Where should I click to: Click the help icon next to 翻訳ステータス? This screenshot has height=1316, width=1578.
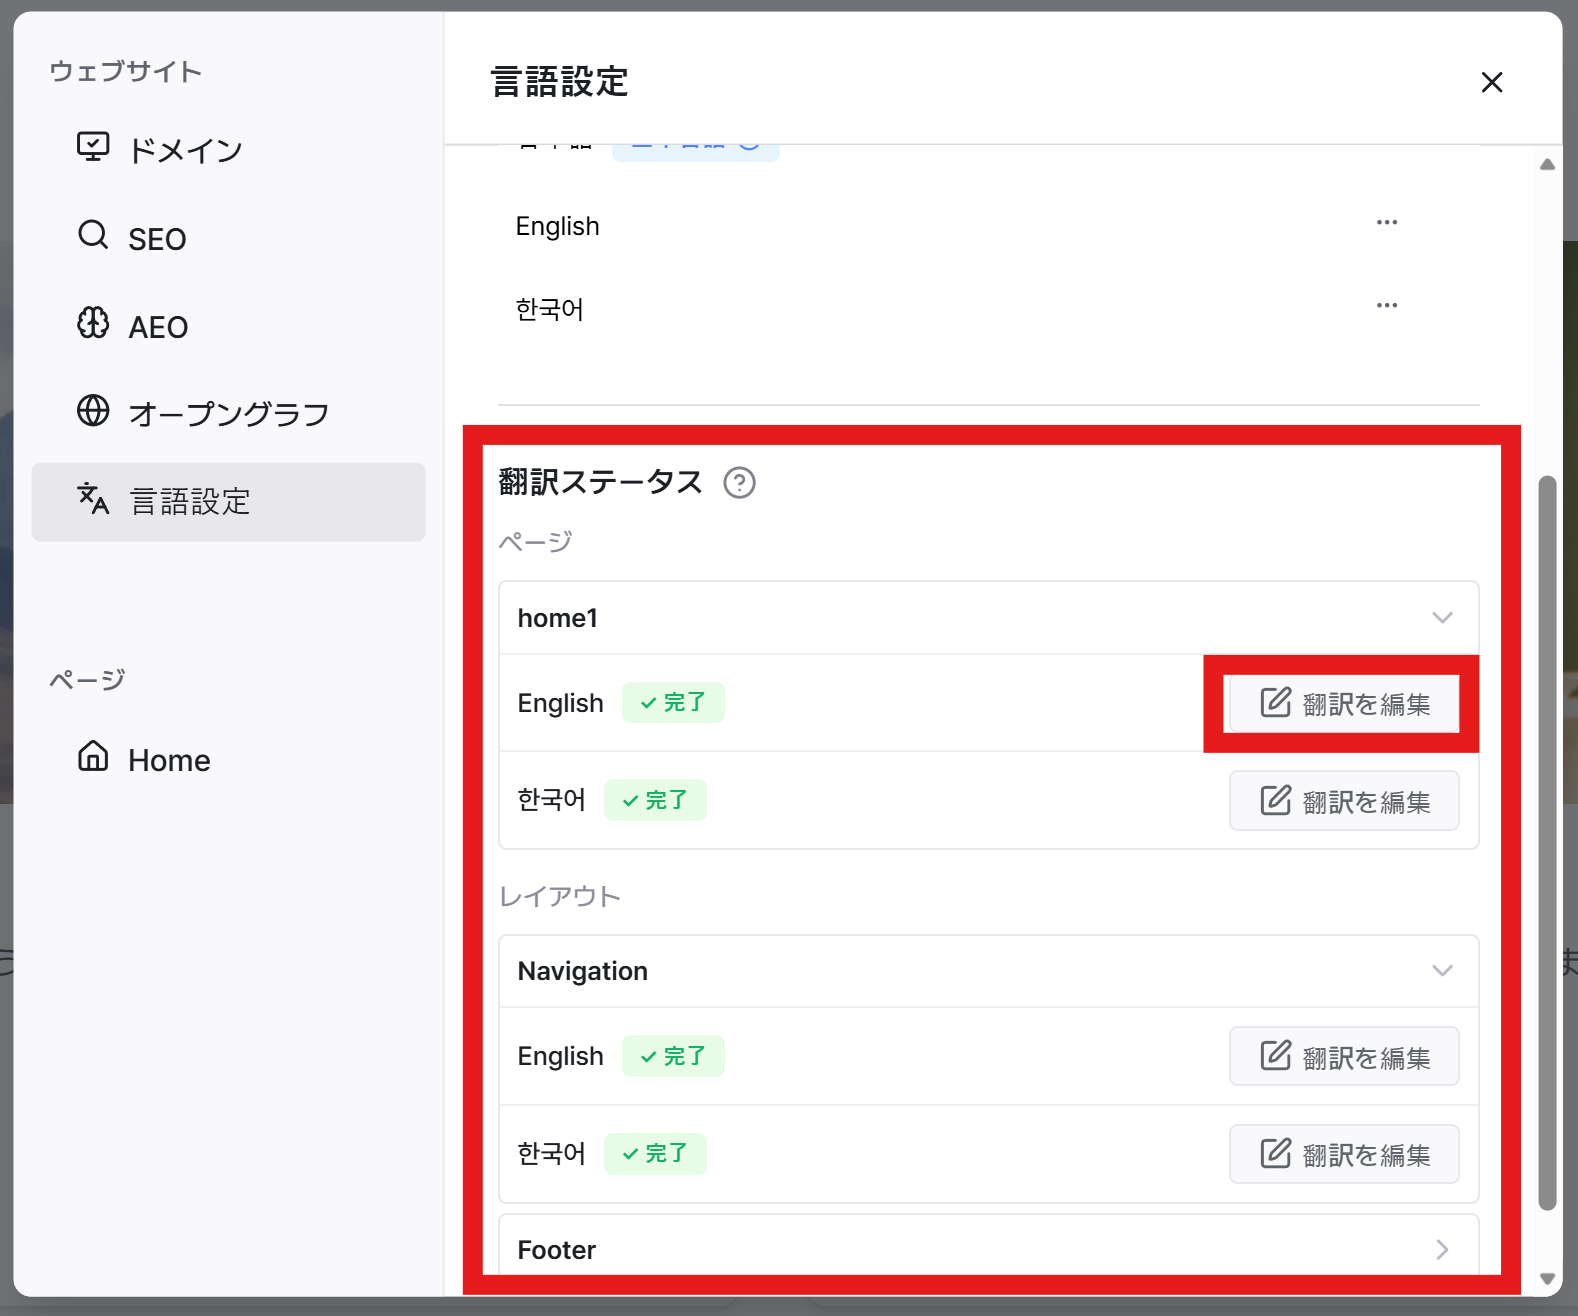coord(739,483)
